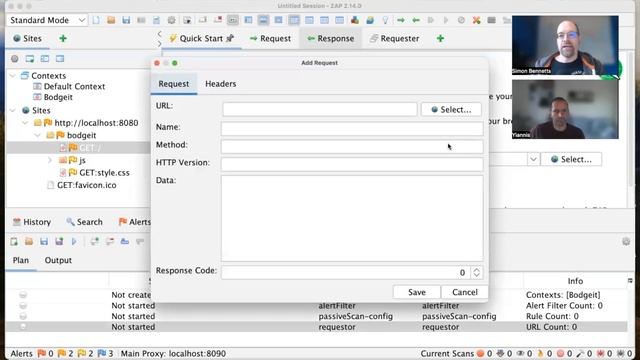640x360 pixels.
Task: Click the red X breakpoint icon in the main toolbar
Action: [476, 20]
